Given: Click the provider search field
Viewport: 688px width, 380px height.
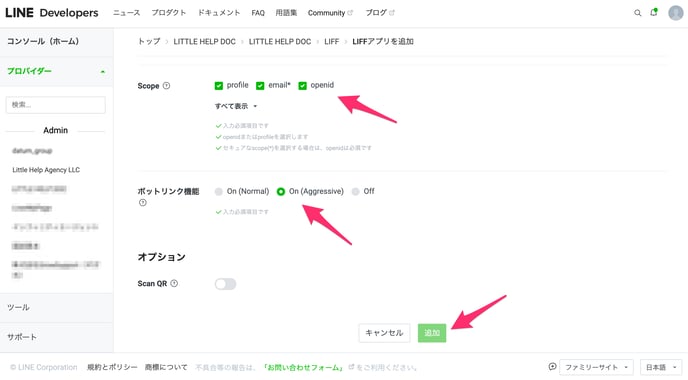Looking at the screenshot, I should tap(56, 105).
